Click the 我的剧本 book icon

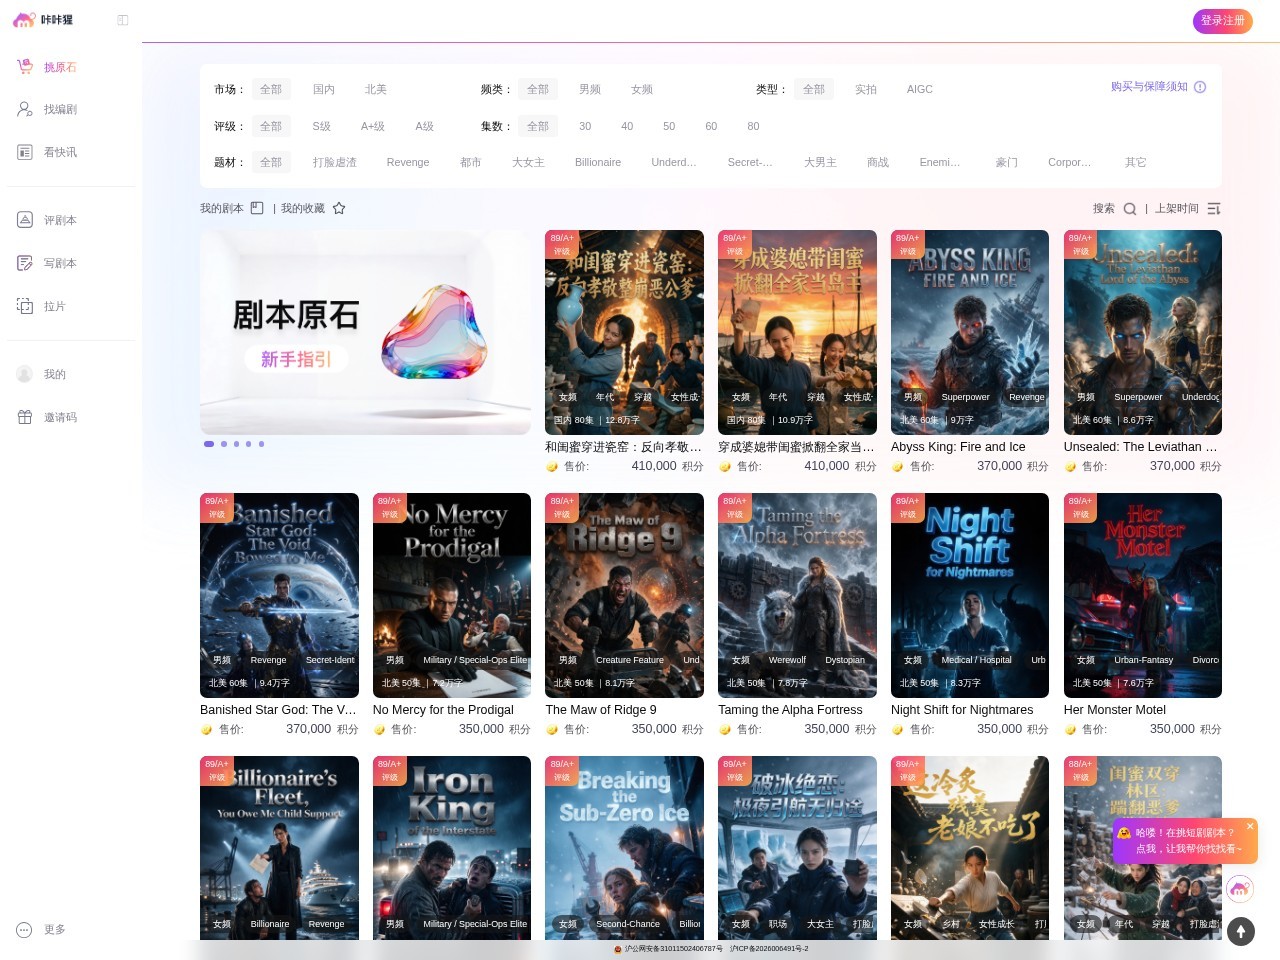(x=257, y=208)
